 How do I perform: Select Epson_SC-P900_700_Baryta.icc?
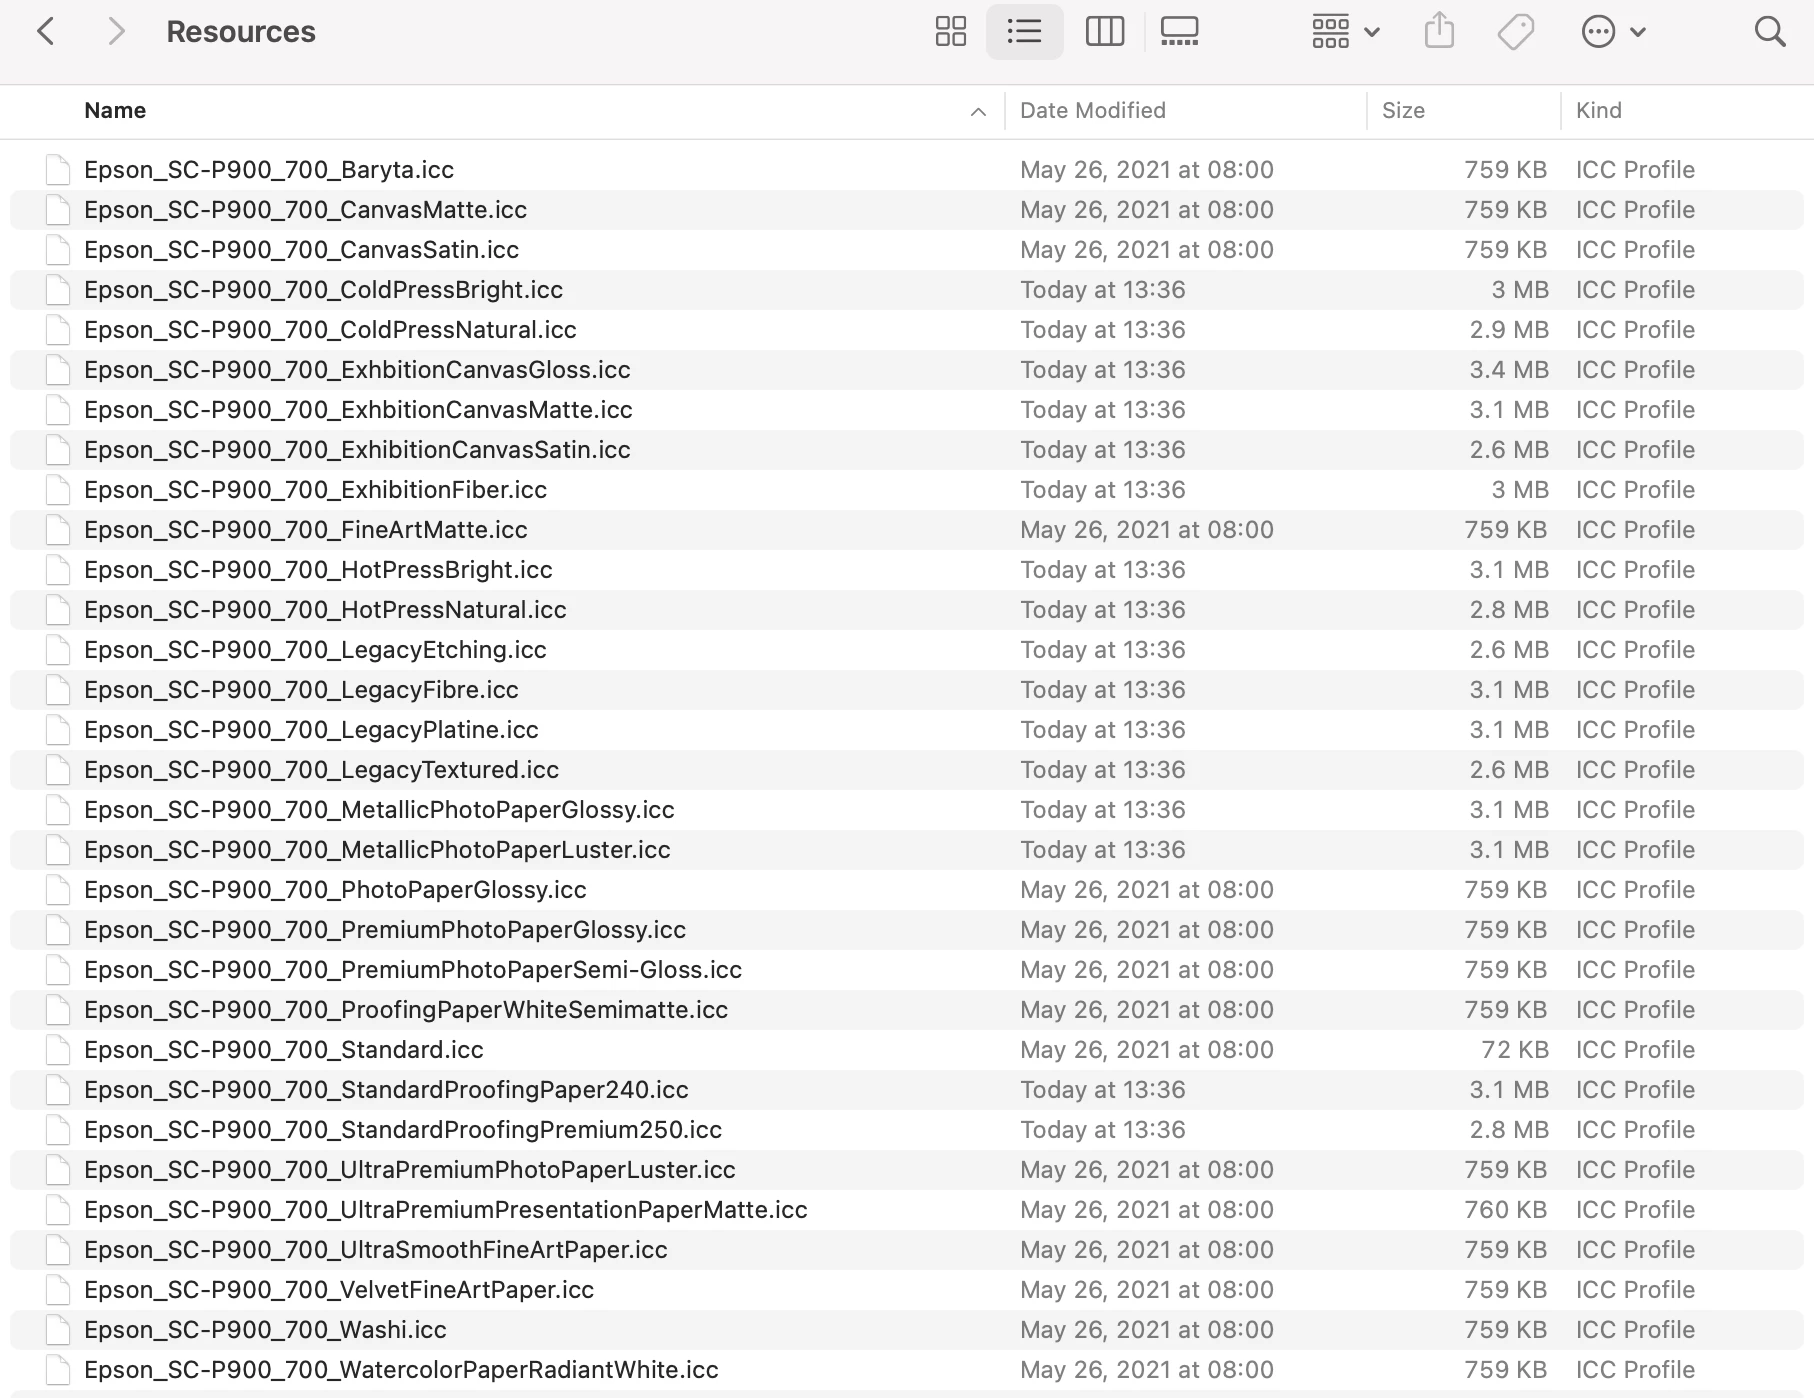pos(907,170)
